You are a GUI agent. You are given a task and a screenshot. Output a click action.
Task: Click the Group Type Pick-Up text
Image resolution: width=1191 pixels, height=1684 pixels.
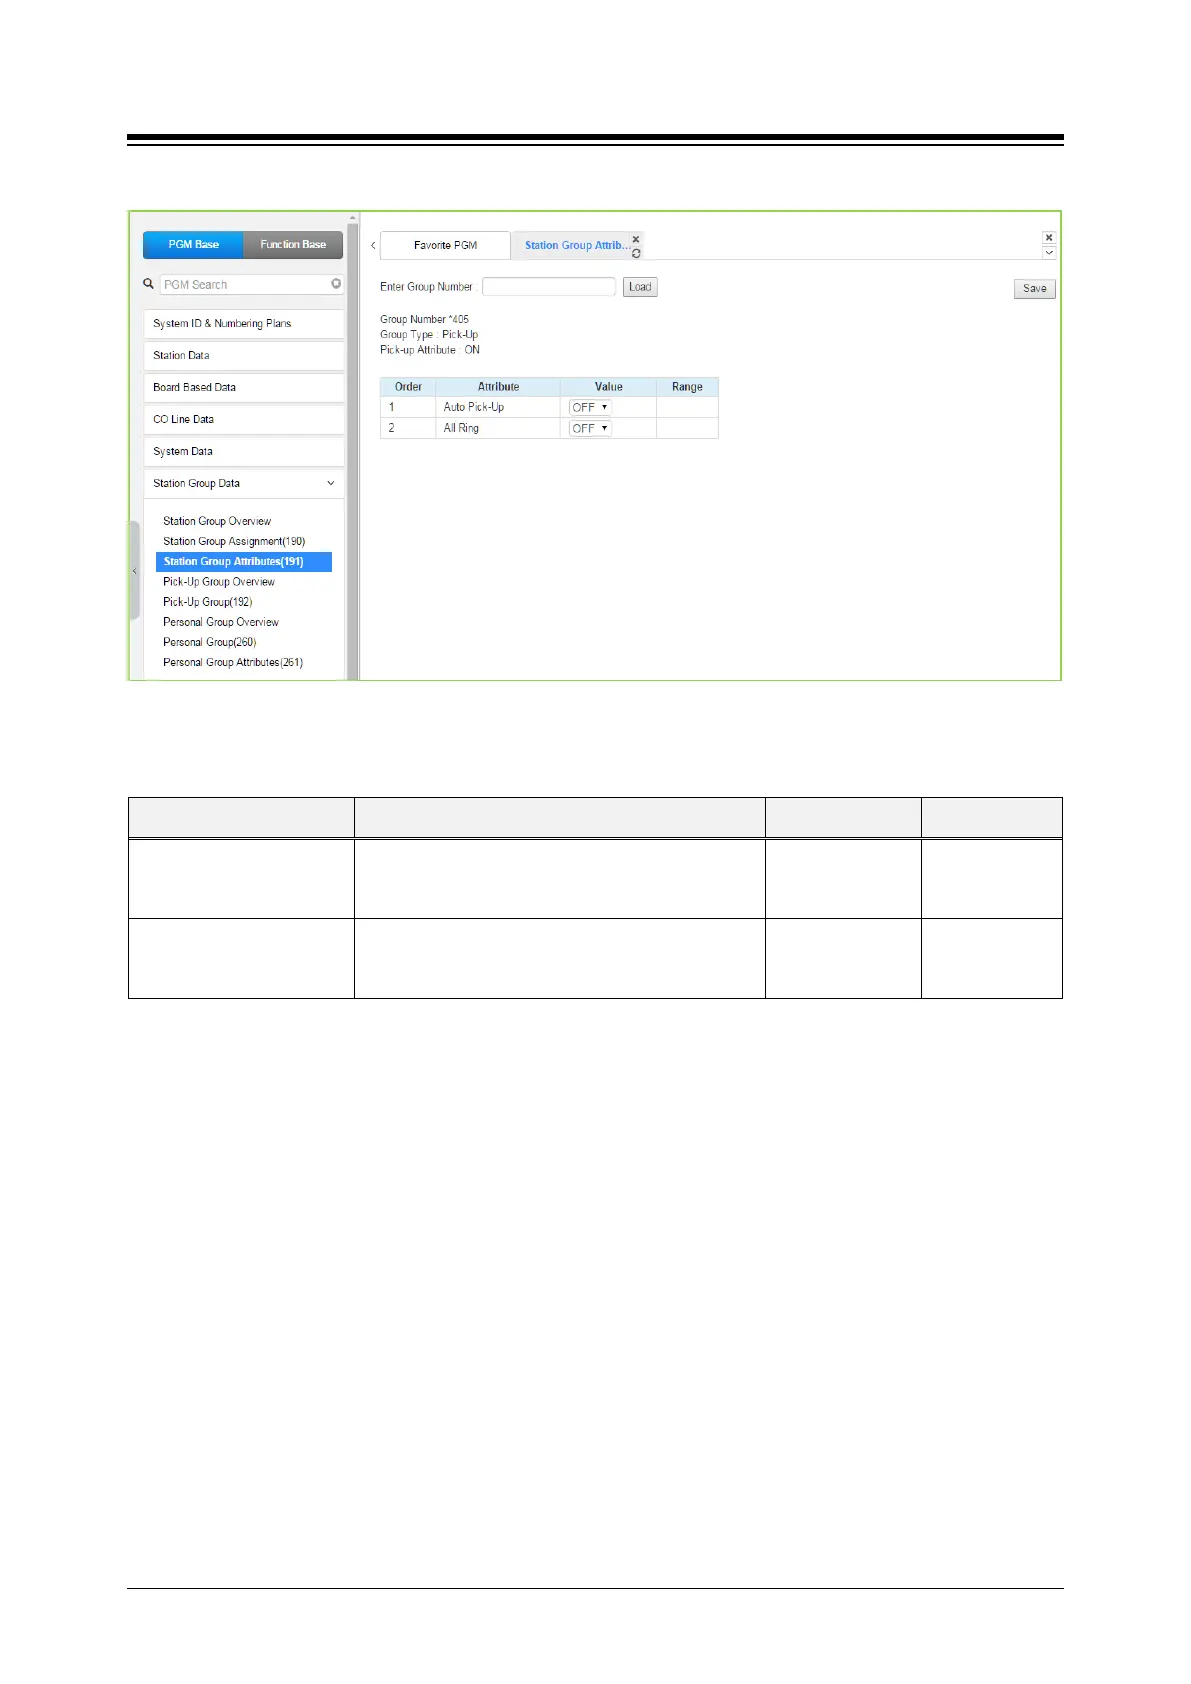point(429,335)
